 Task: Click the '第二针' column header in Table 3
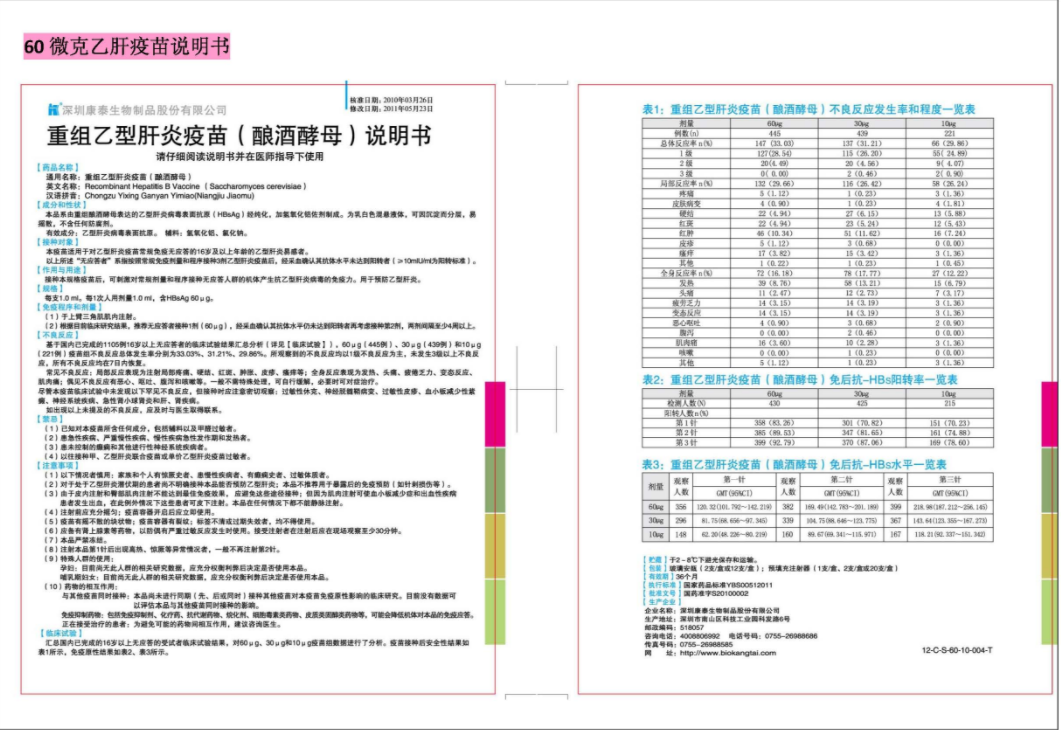tap(841, 480)
